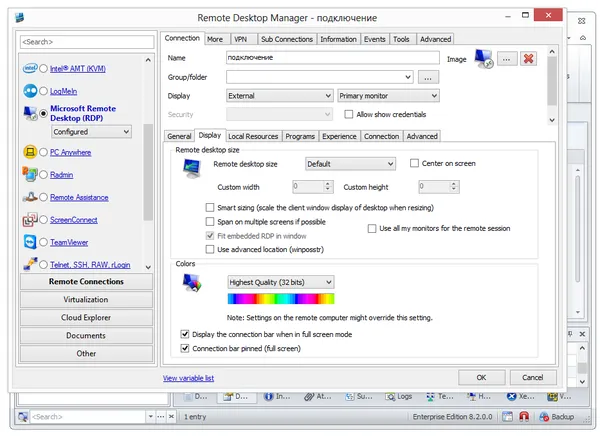Viewport: 600px width, 436px height.
Task: Open the Sub Connections tab
Action: [x=287, y=39]
